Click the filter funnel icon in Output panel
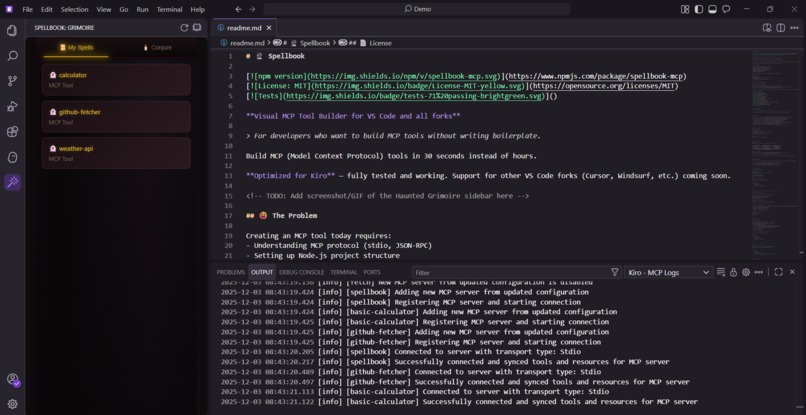806x415 pixels. click(x=614, y=273)
